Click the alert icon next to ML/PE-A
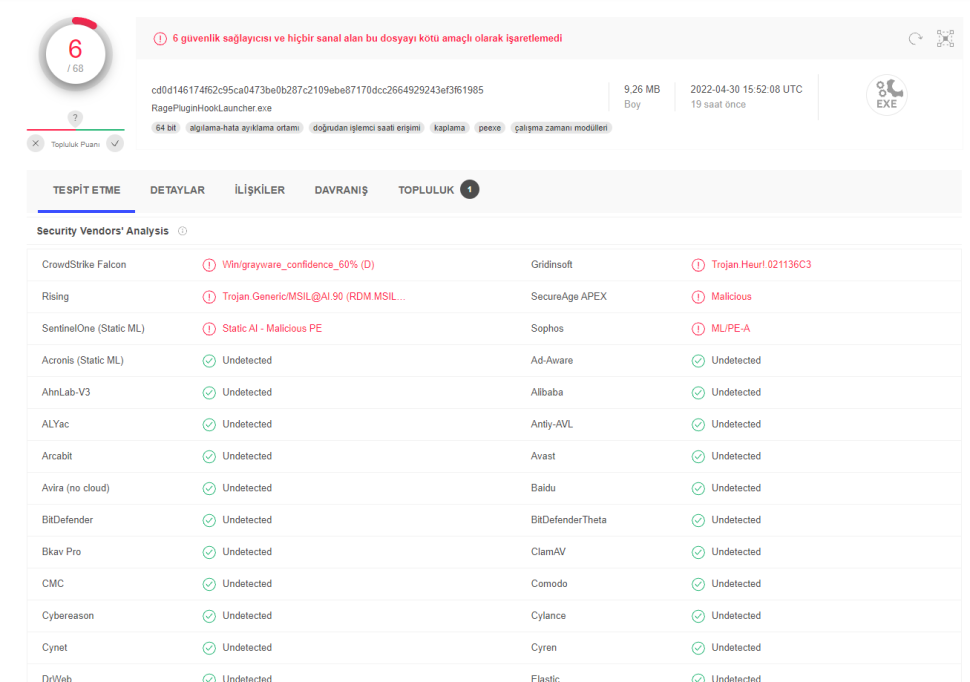 (x=698, y=329)
